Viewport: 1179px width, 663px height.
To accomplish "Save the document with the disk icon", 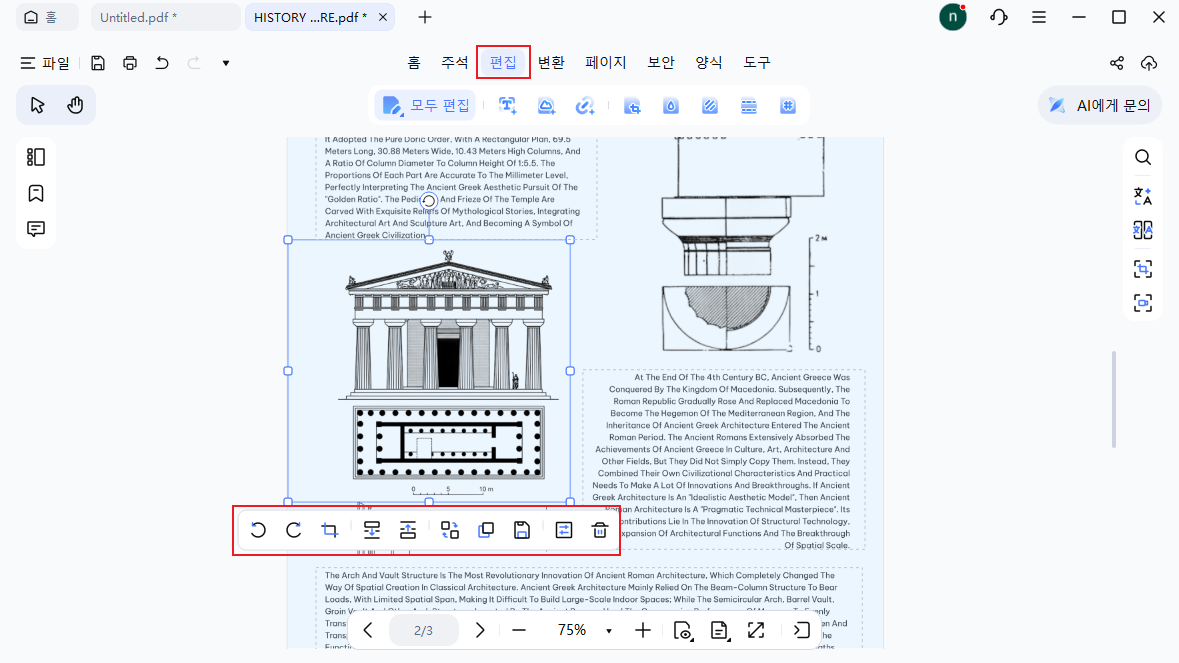I will (x=98, y=63).
